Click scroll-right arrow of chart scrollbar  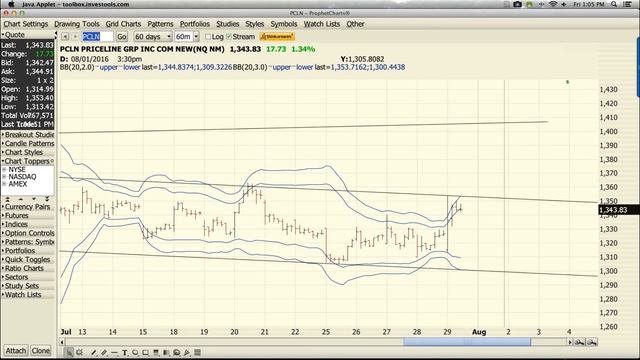[570, 342]
